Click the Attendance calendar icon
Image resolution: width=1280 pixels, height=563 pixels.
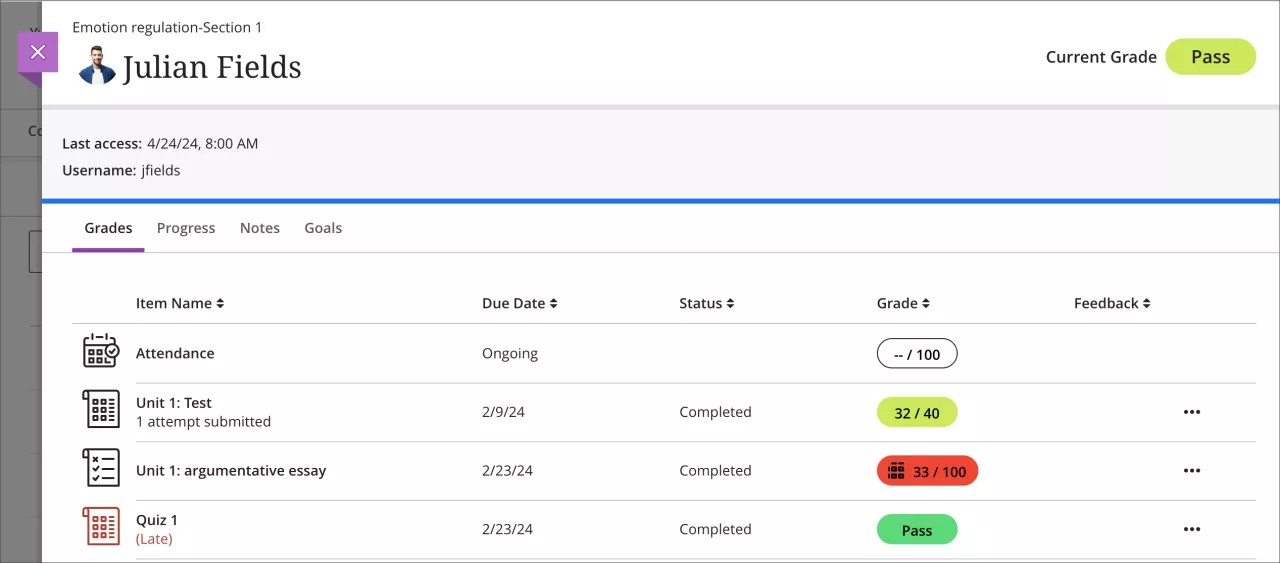(x=100, y=352)
